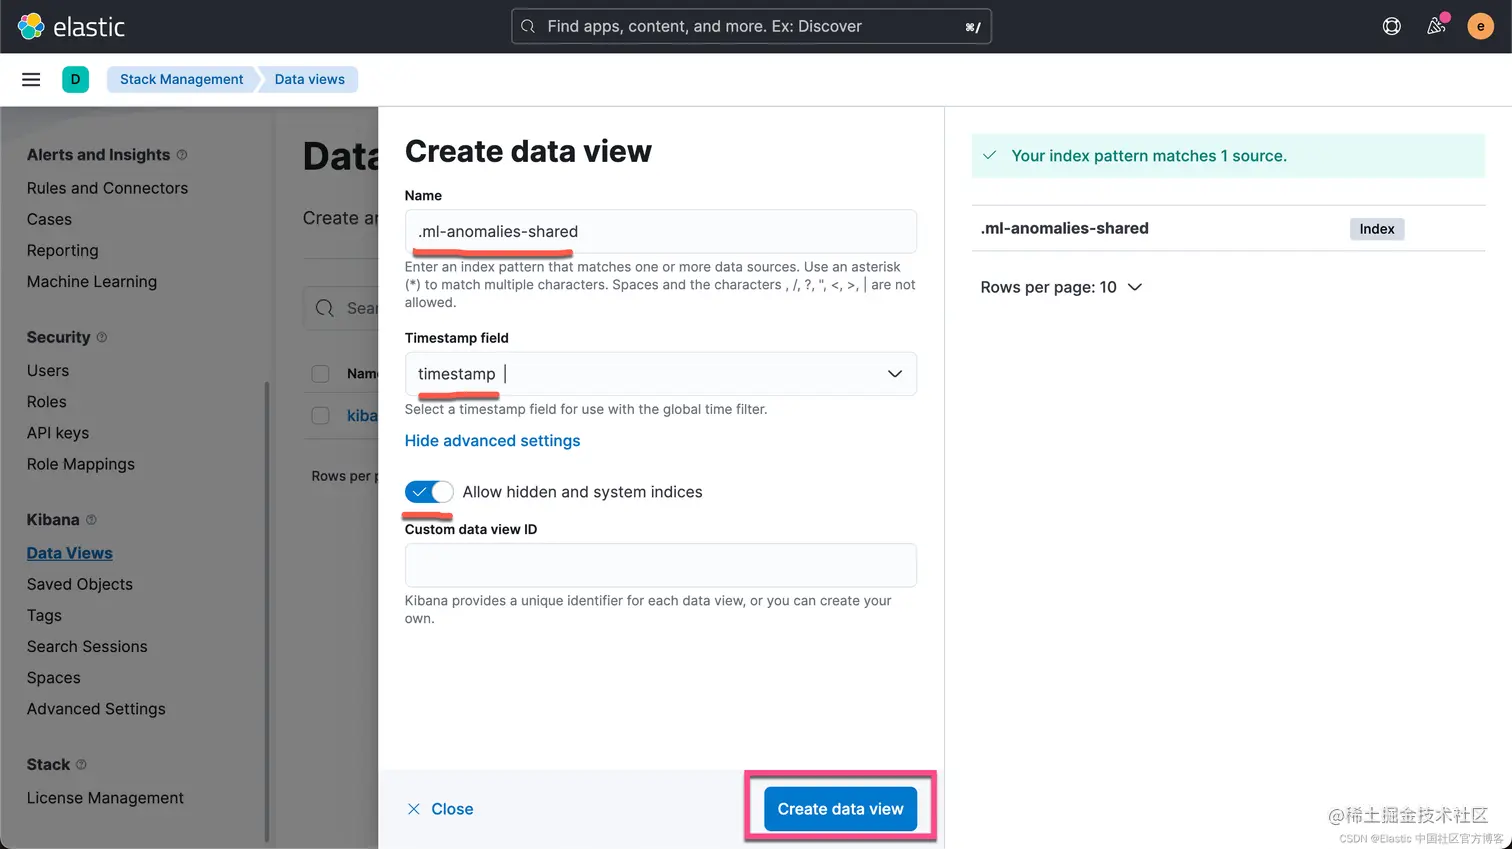Open Spaces page
Screen dimensions: 1512x849
click(x=54, y=678)
